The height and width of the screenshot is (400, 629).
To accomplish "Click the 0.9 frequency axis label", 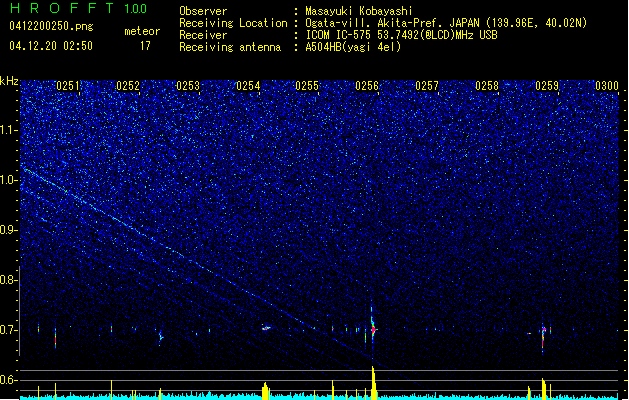I will pos(8,230).
